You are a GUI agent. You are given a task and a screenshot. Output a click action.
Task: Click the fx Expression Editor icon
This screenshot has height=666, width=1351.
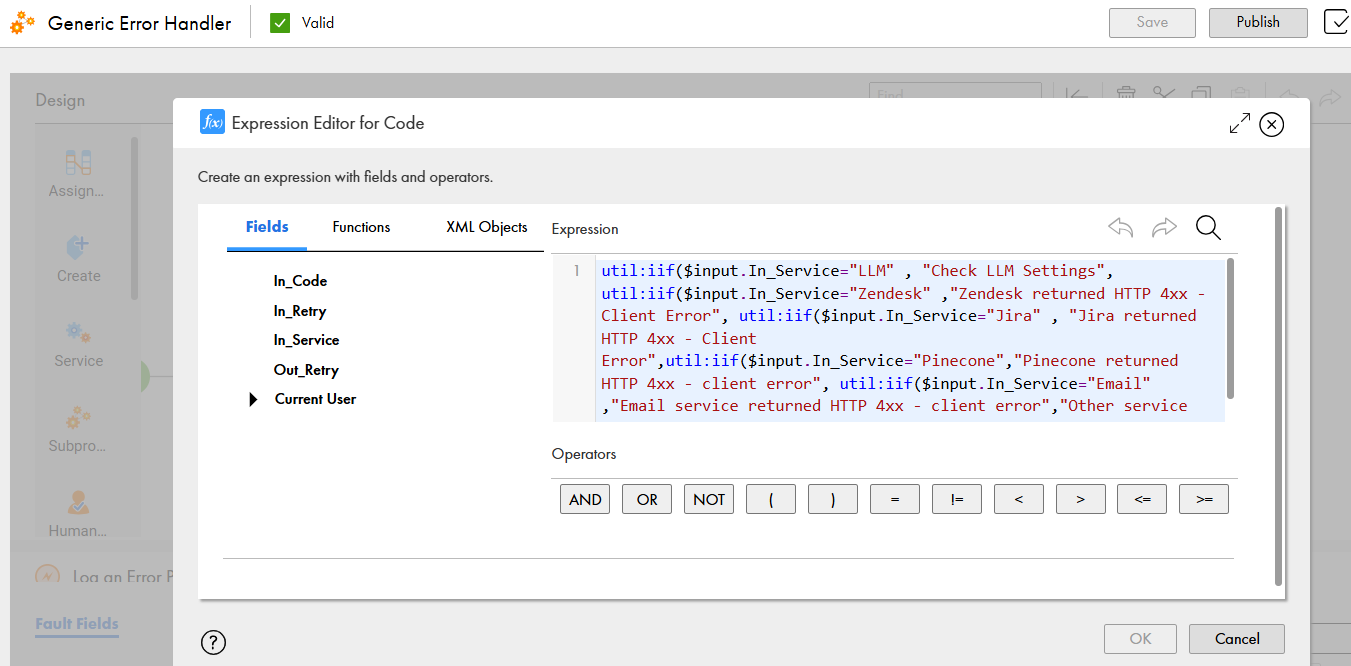point(212,122)
